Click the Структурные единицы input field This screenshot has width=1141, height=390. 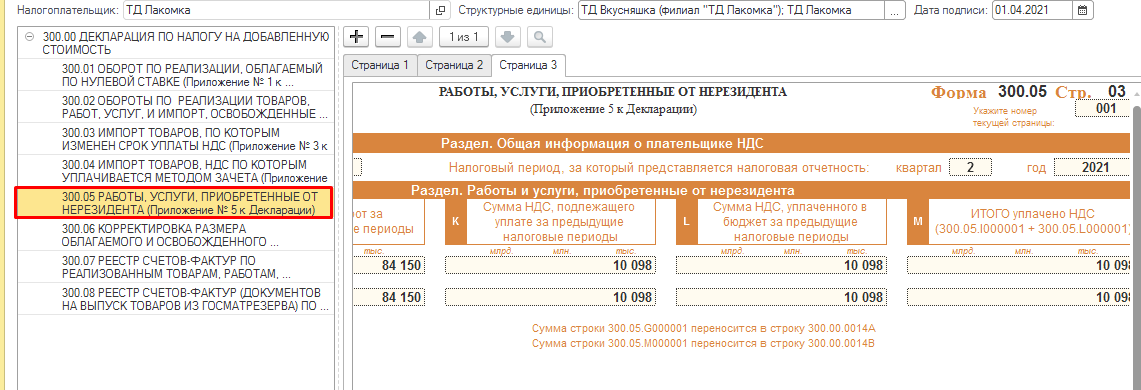coord(731,11)
